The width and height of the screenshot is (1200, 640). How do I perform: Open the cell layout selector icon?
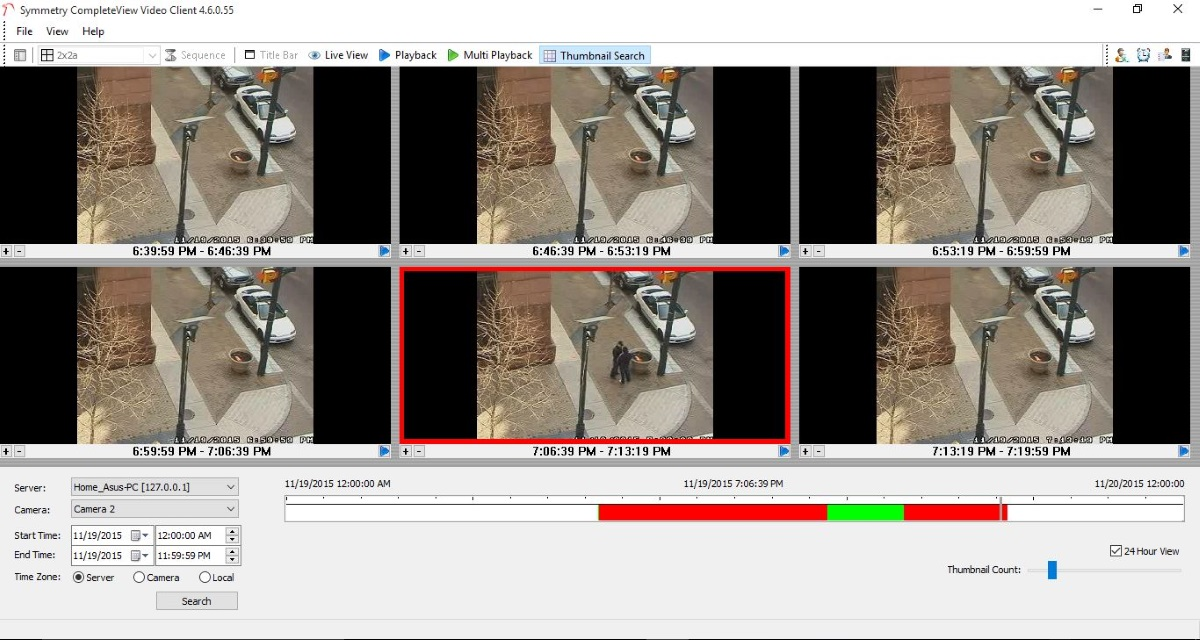click(18, 54)
